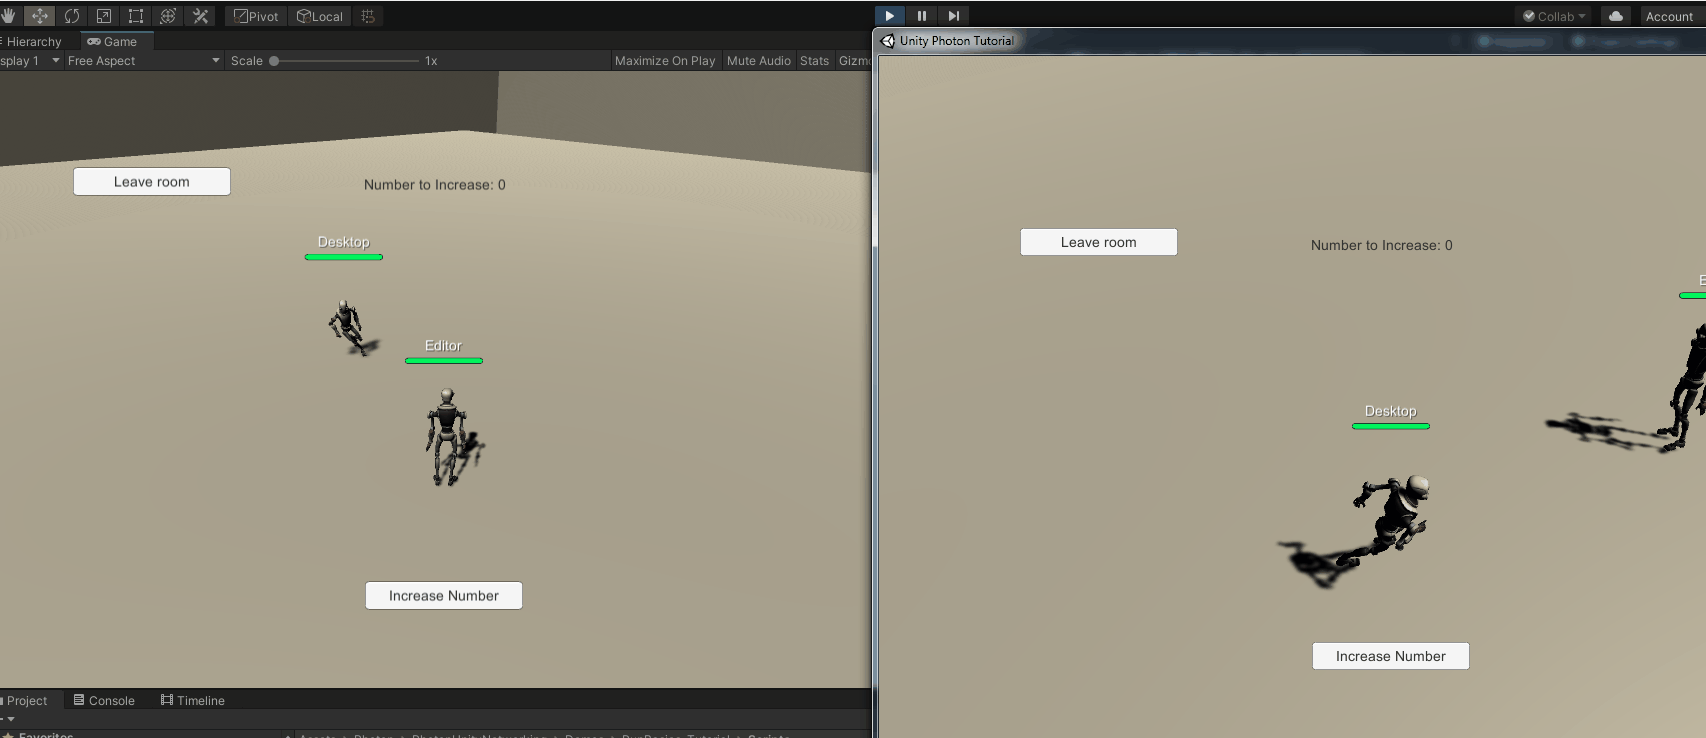Select the Rect tool

point(135,16)
